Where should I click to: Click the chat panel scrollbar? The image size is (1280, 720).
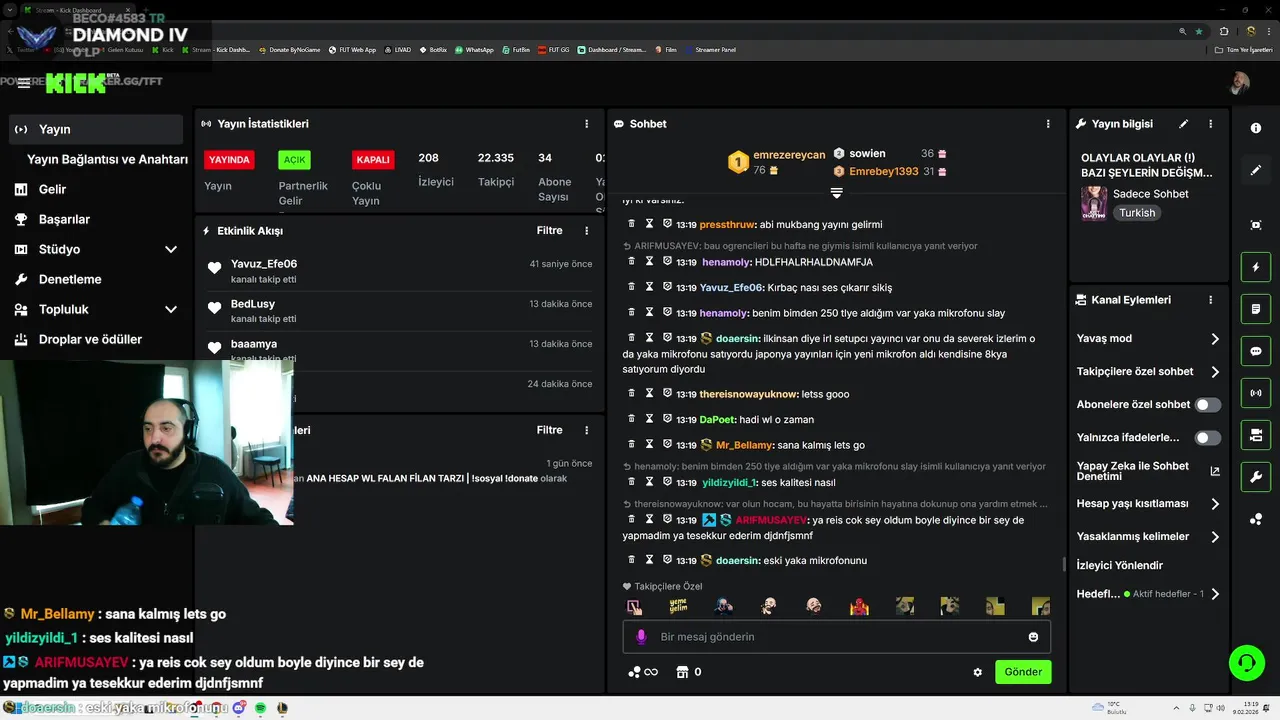coord(1064,565)
